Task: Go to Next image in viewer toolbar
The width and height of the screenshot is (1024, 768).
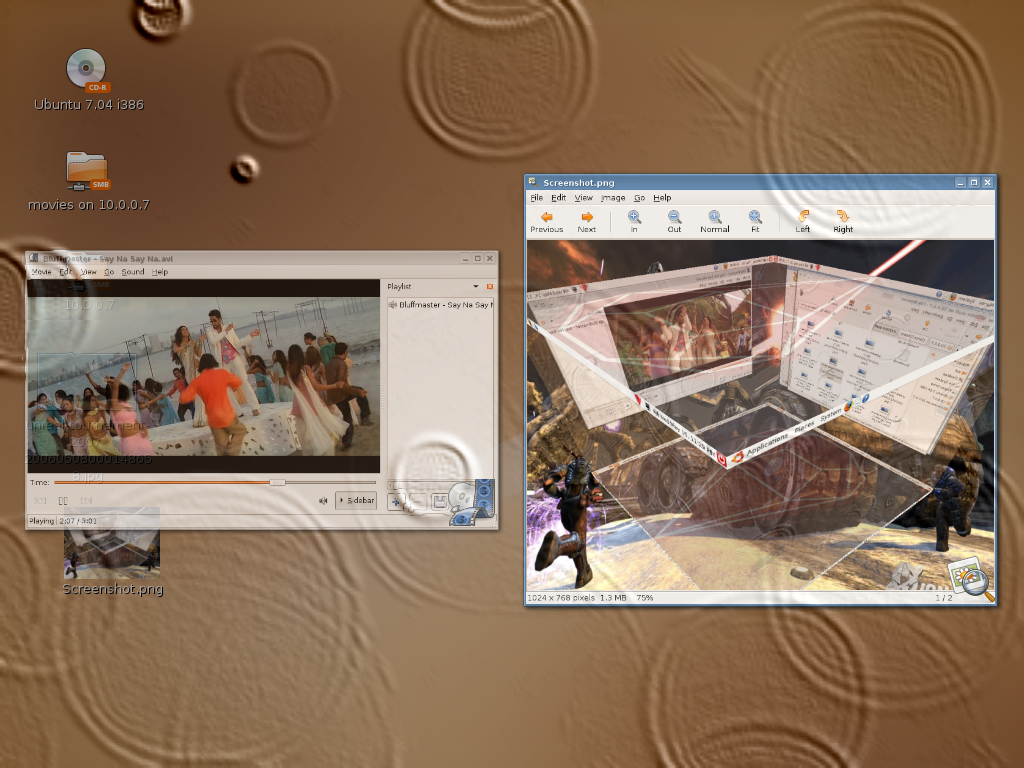Action: (x=586, y=221)
